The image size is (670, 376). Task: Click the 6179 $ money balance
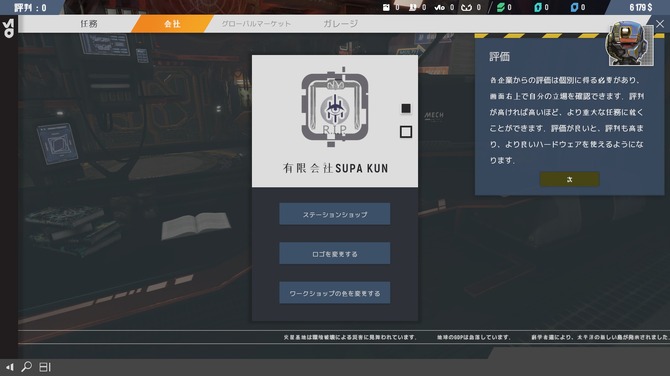point(641,7)
